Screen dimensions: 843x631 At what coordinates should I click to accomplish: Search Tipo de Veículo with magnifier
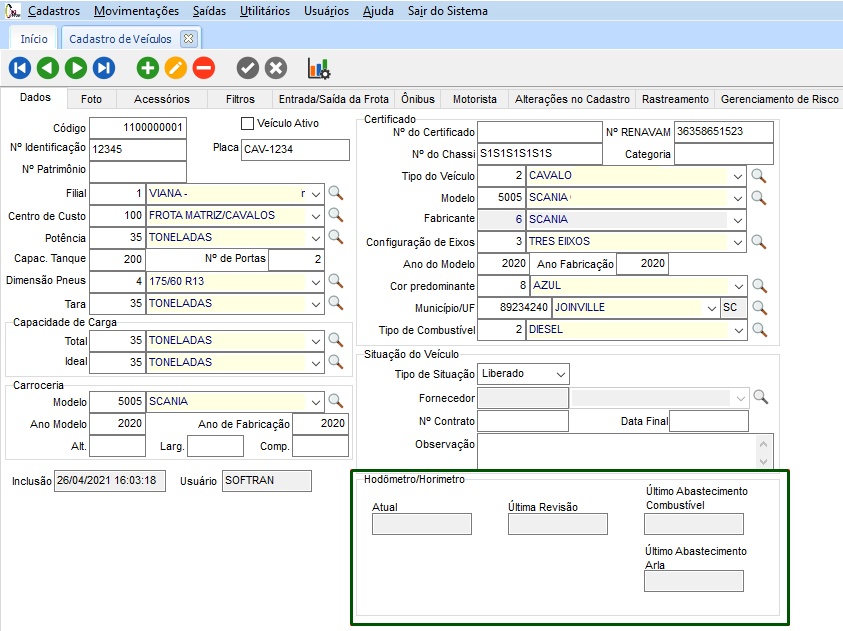(x=759, y=175)
